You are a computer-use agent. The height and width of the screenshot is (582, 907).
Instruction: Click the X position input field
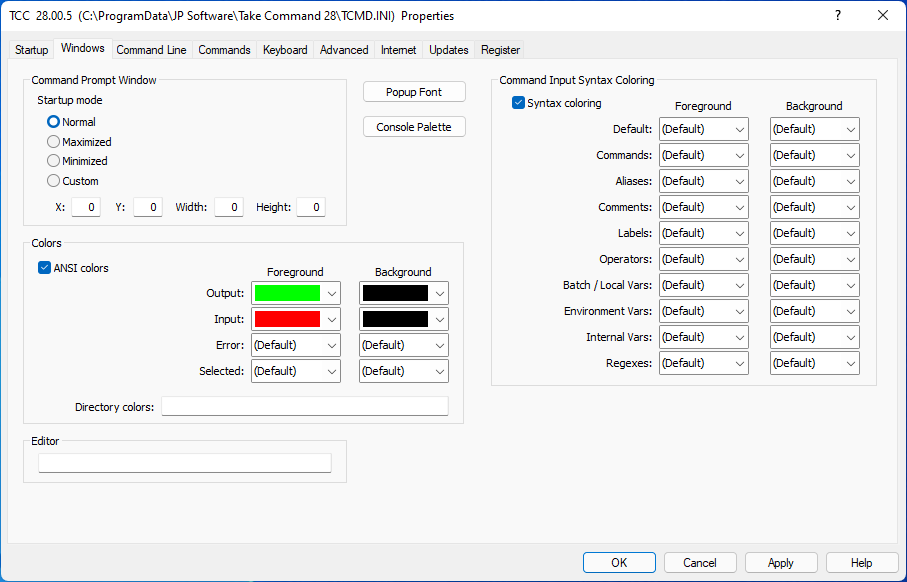[x=86, y=207]
